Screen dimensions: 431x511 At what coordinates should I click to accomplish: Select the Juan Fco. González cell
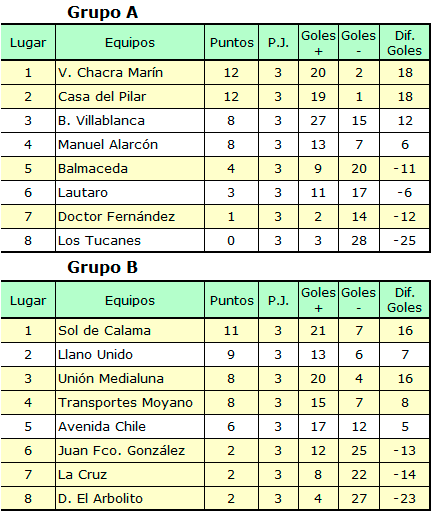130,451
